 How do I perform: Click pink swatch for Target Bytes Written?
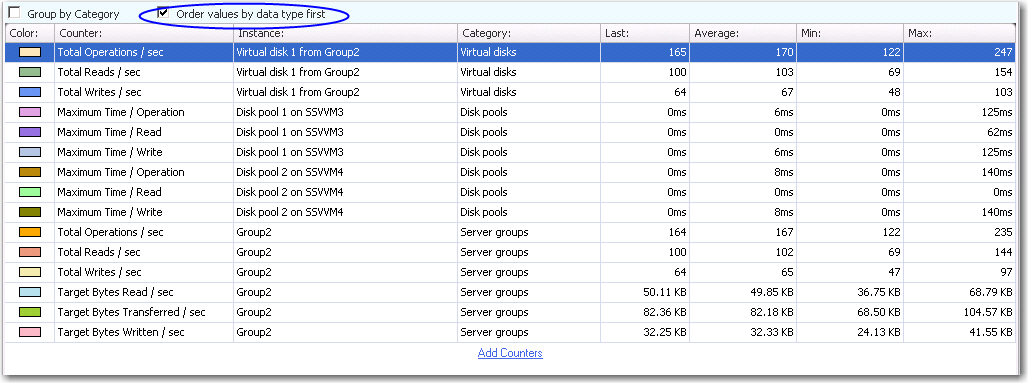31,333
